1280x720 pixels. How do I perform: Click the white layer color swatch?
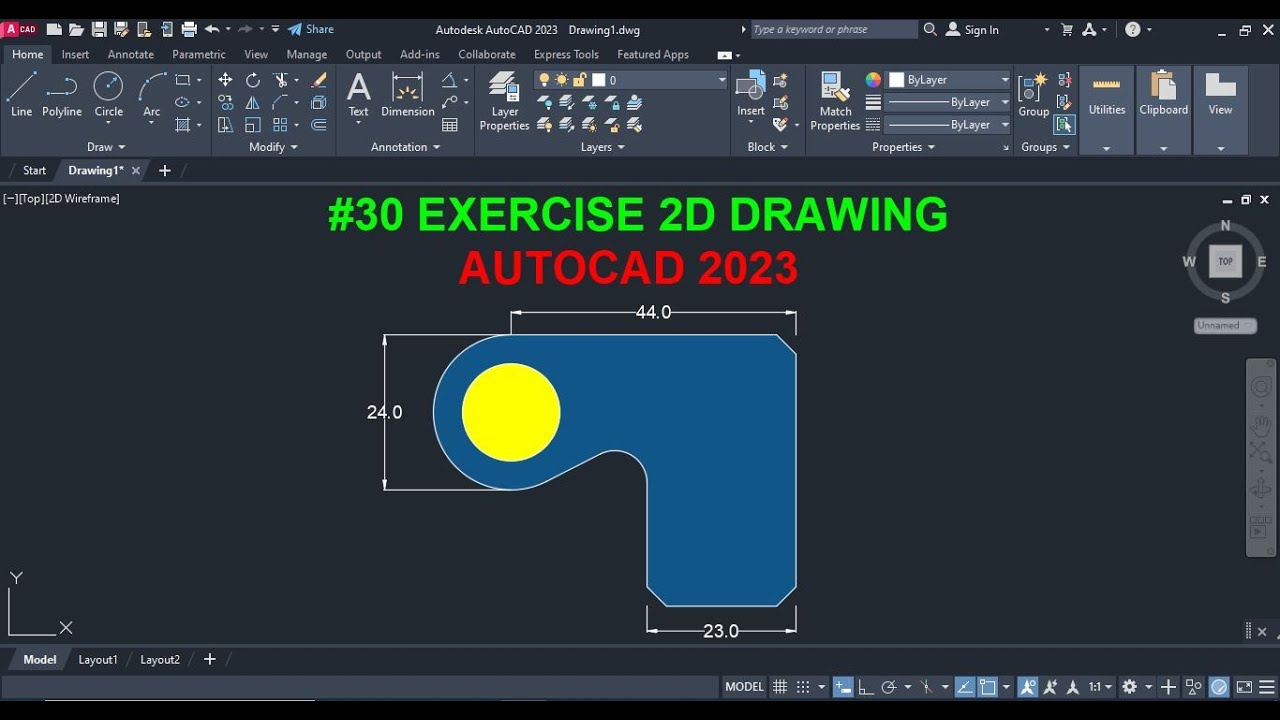point(598,80)
